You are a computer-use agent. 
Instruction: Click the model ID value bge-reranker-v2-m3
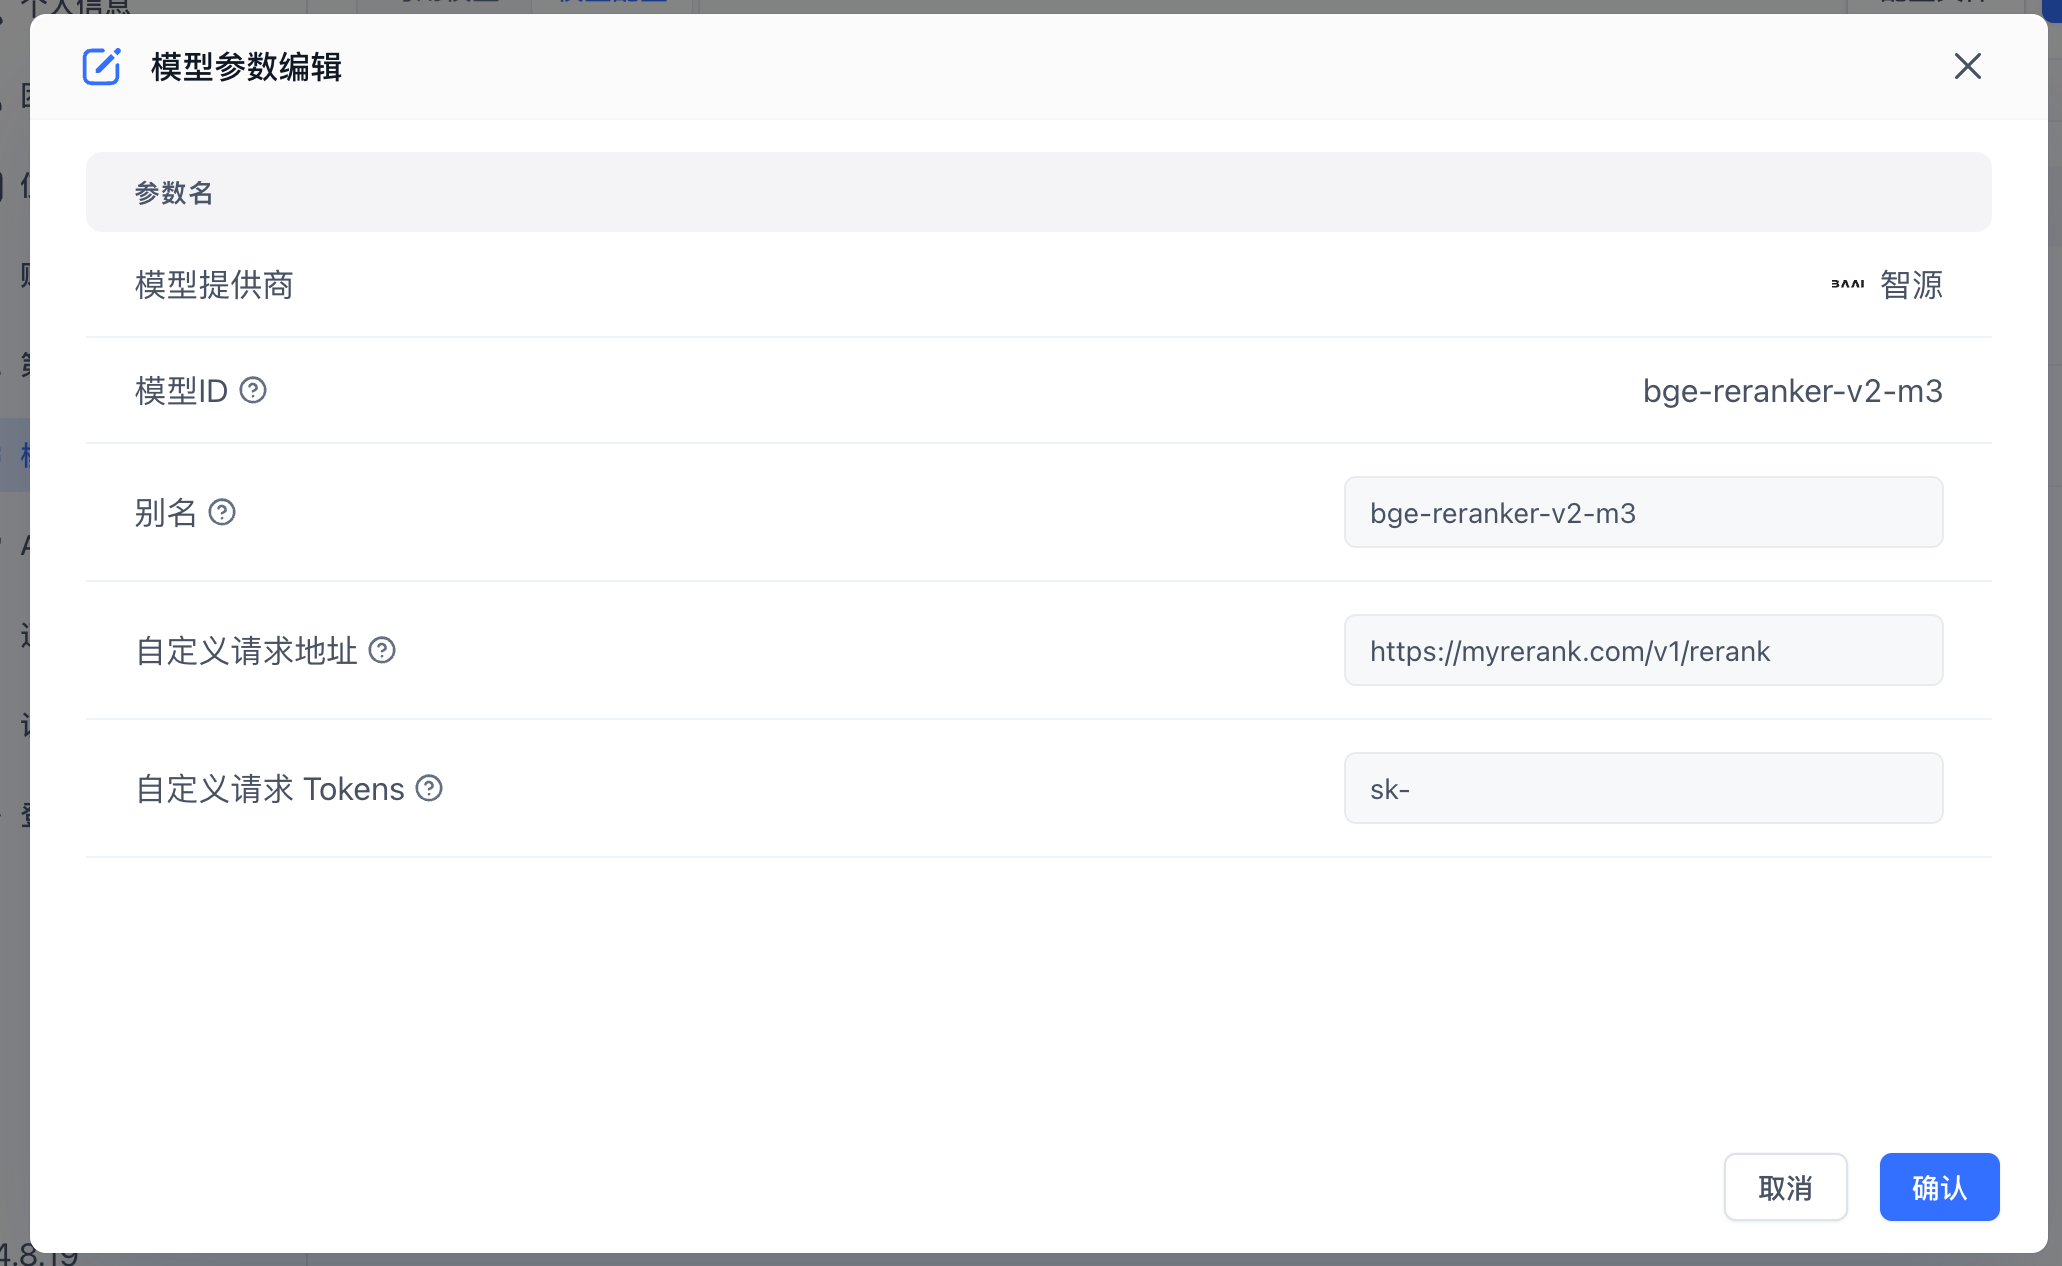1792,390
